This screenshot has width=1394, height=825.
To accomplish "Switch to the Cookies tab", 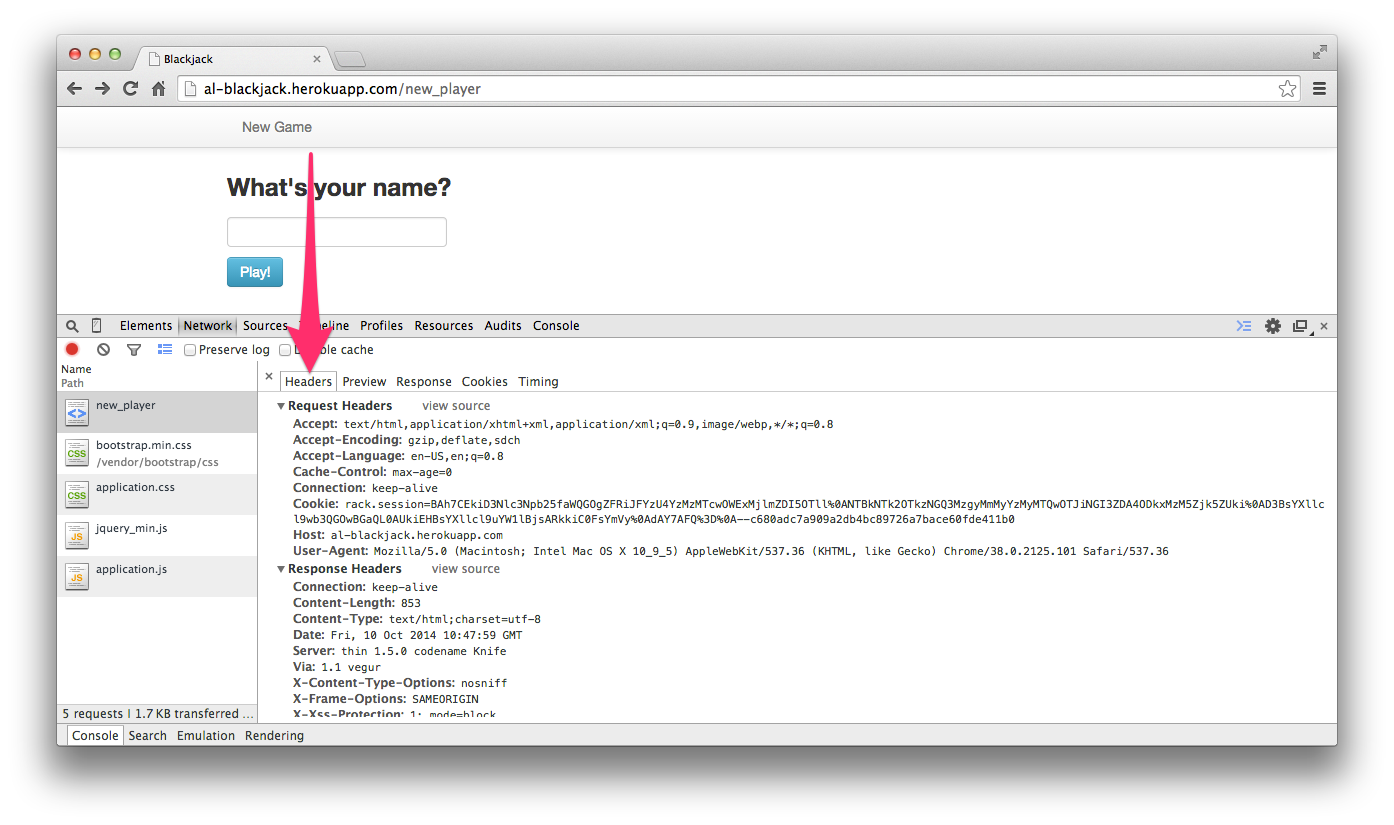I will coord(485,382).
